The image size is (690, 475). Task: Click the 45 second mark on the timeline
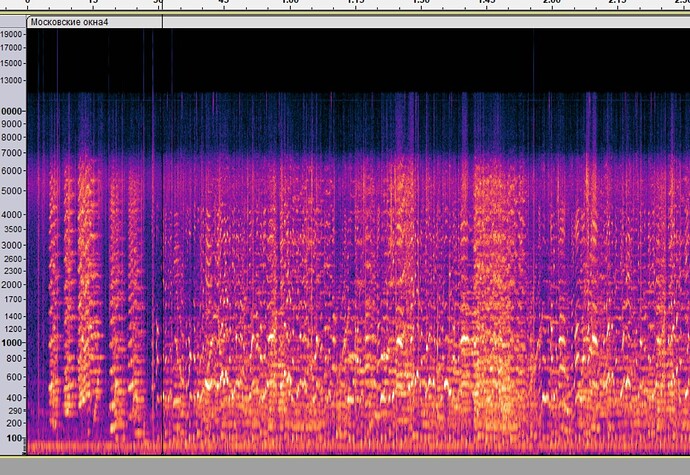pyautogui.click(x=223, y=4)
